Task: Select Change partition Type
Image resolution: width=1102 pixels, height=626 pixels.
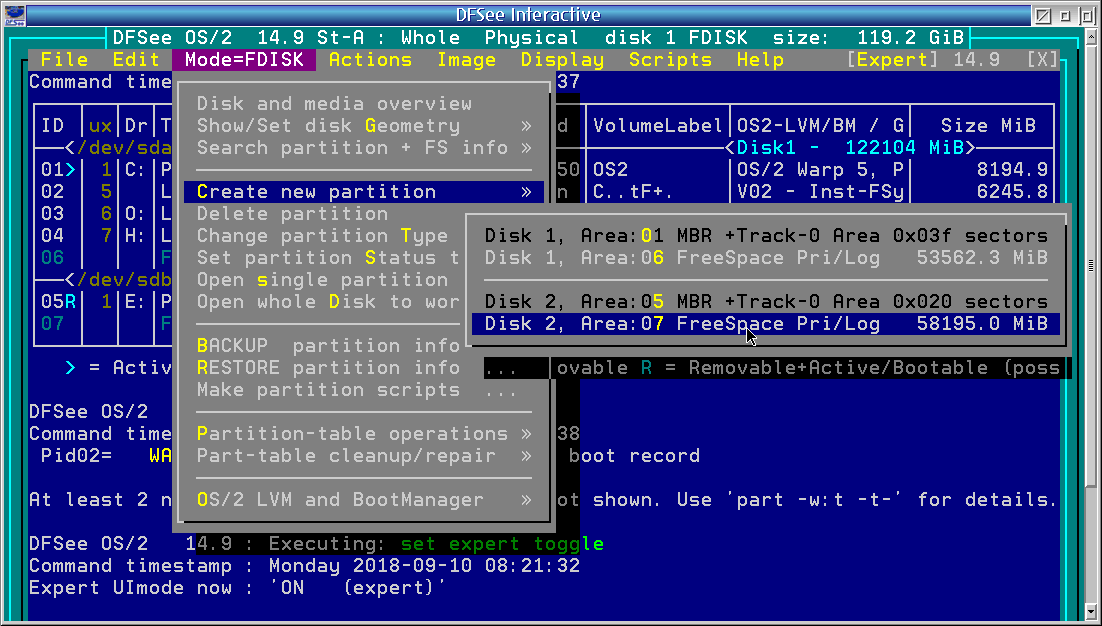Action: [323, 235]
